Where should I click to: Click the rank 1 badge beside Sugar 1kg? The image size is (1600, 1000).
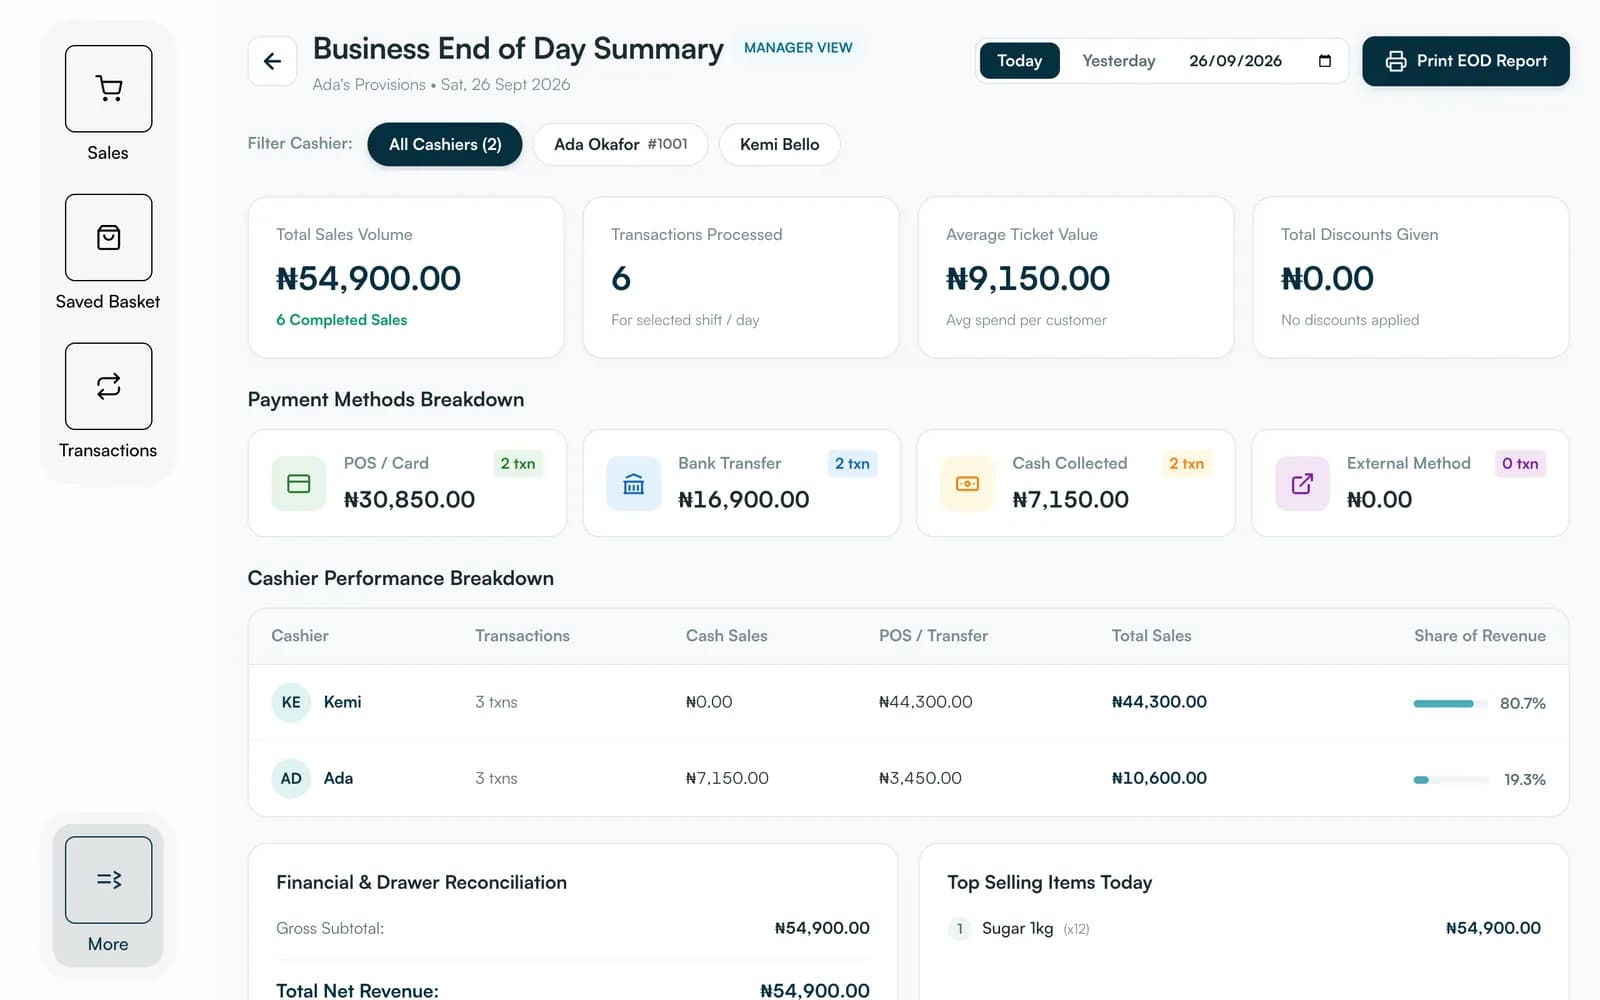pos(959,929)
